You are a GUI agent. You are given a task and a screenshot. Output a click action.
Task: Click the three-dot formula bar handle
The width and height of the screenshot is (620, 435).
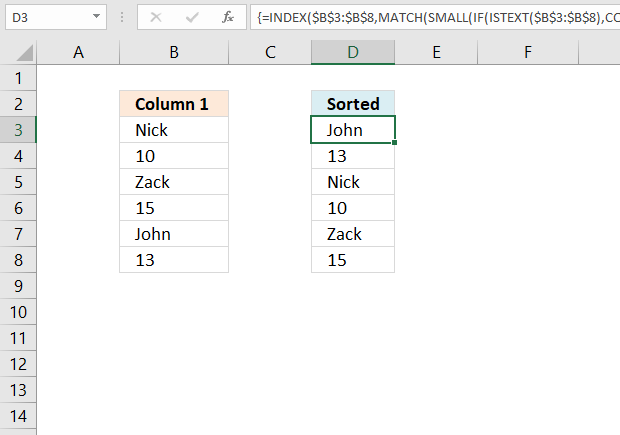click(x=122, y=17)
